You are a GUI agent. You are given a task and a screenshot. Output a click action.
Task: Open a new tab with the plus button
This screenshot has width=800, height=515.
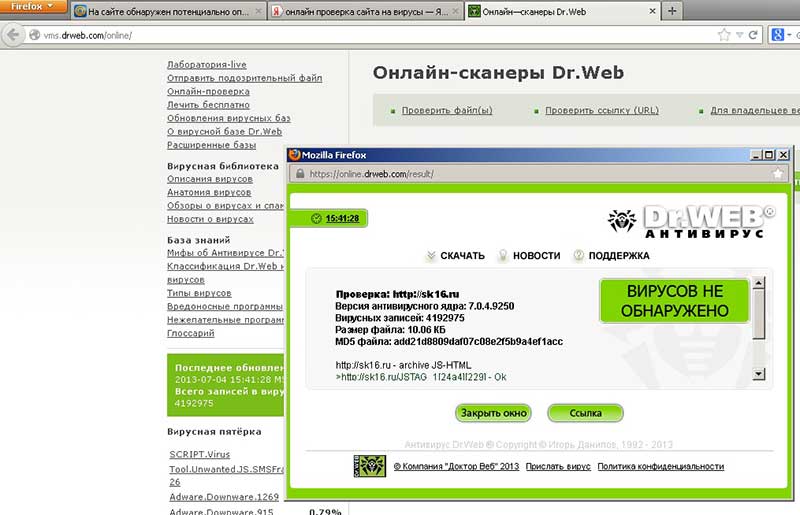672,11
